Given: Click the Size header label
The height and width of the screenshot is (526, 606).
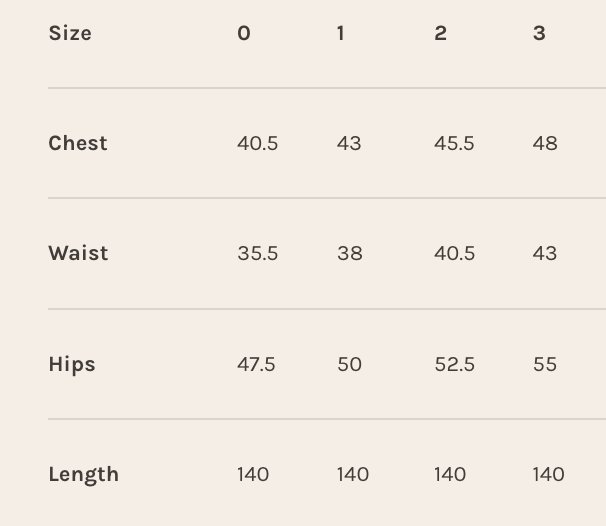Looking at the screenshot, I should click(x=70, y=33).
